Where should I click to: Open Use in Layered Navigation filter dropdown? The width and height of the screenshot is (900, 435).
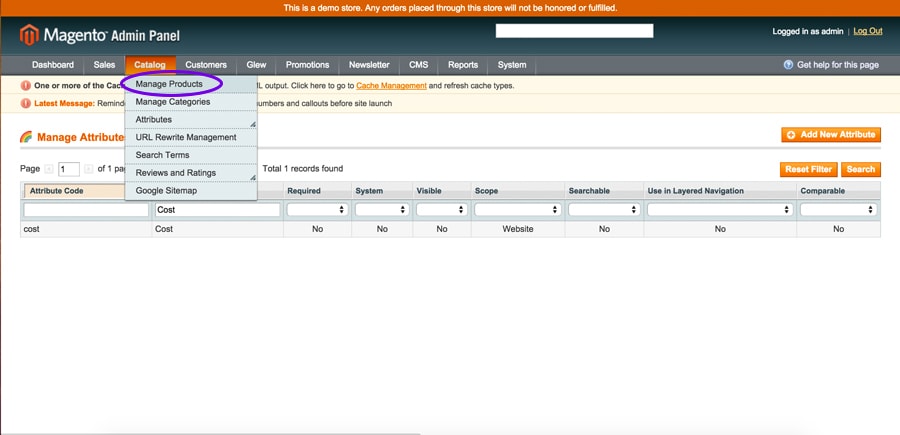click(720, 210)
